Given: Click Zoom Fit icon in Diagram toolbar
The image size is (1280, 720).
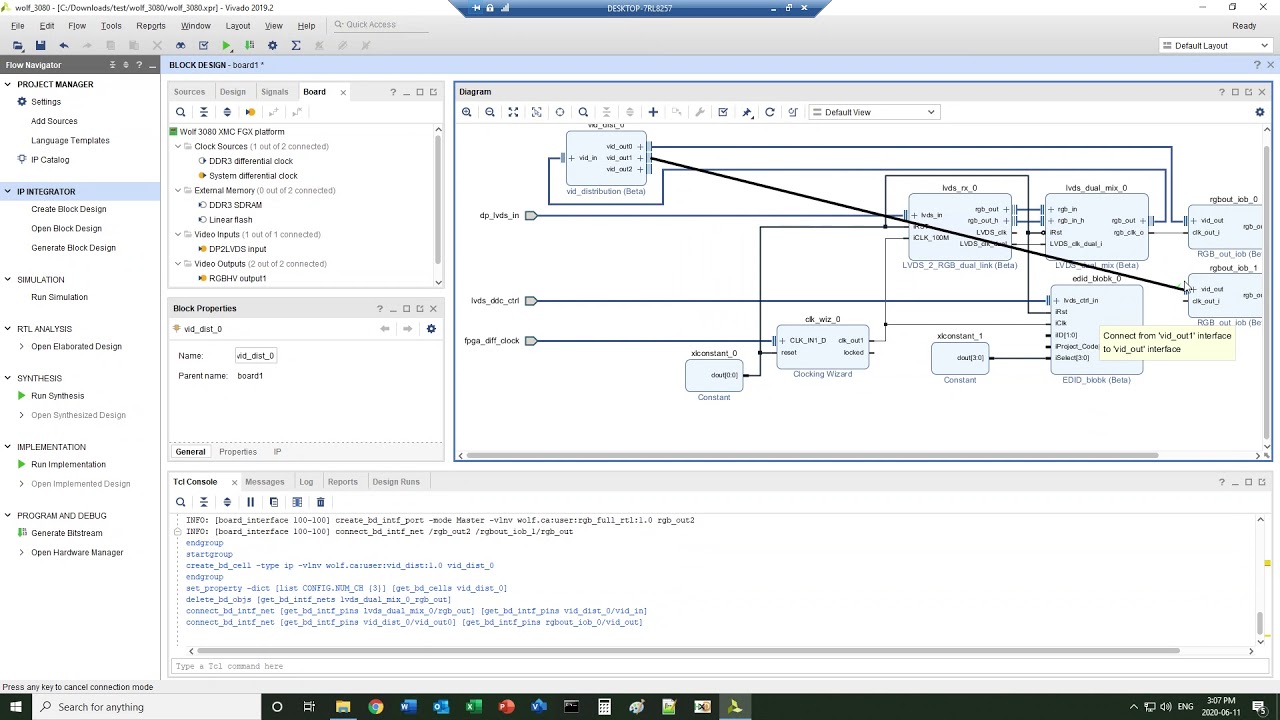Looking at the screenshot, I should tap(513, 112).
